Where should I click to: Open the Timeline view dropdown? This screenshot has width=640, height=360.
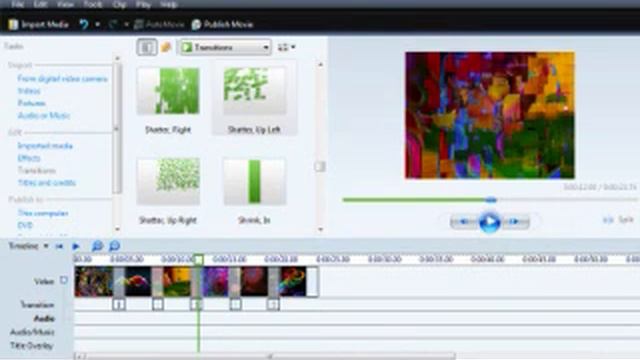pos(28,246)
